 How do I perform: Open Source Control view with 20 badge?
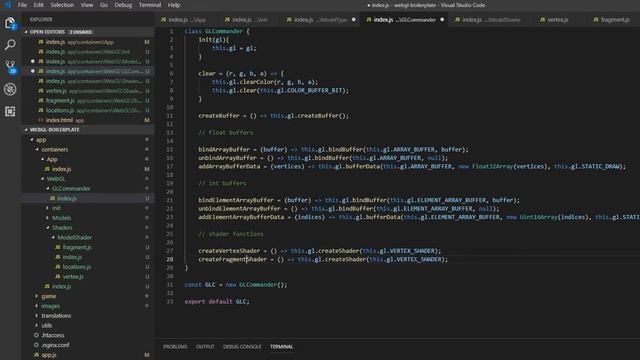10,67
